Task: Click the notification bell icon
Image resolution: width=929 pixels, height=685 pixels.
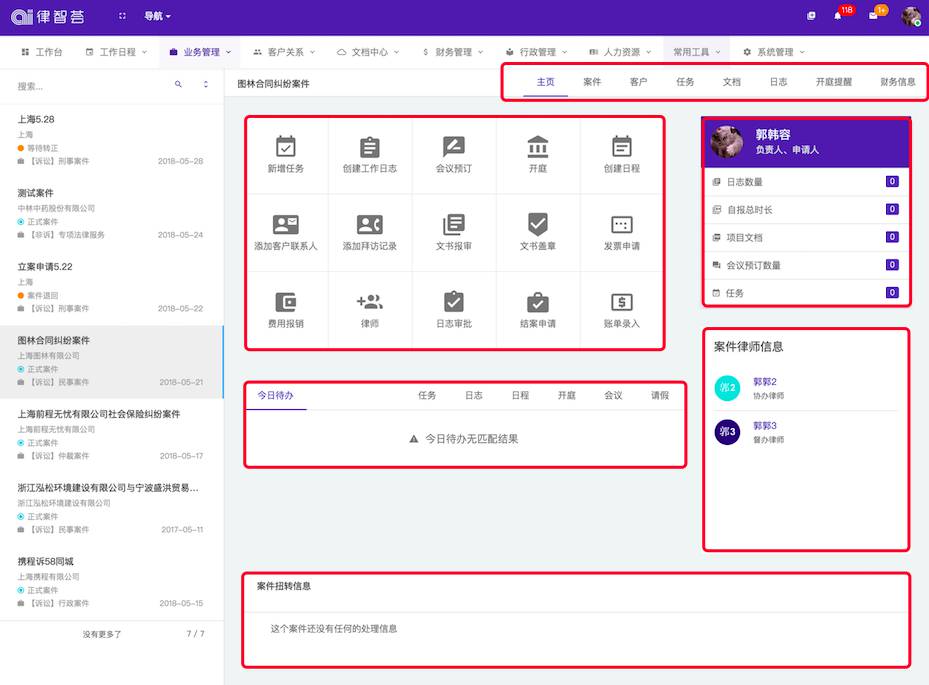Action: pos(838,16)
